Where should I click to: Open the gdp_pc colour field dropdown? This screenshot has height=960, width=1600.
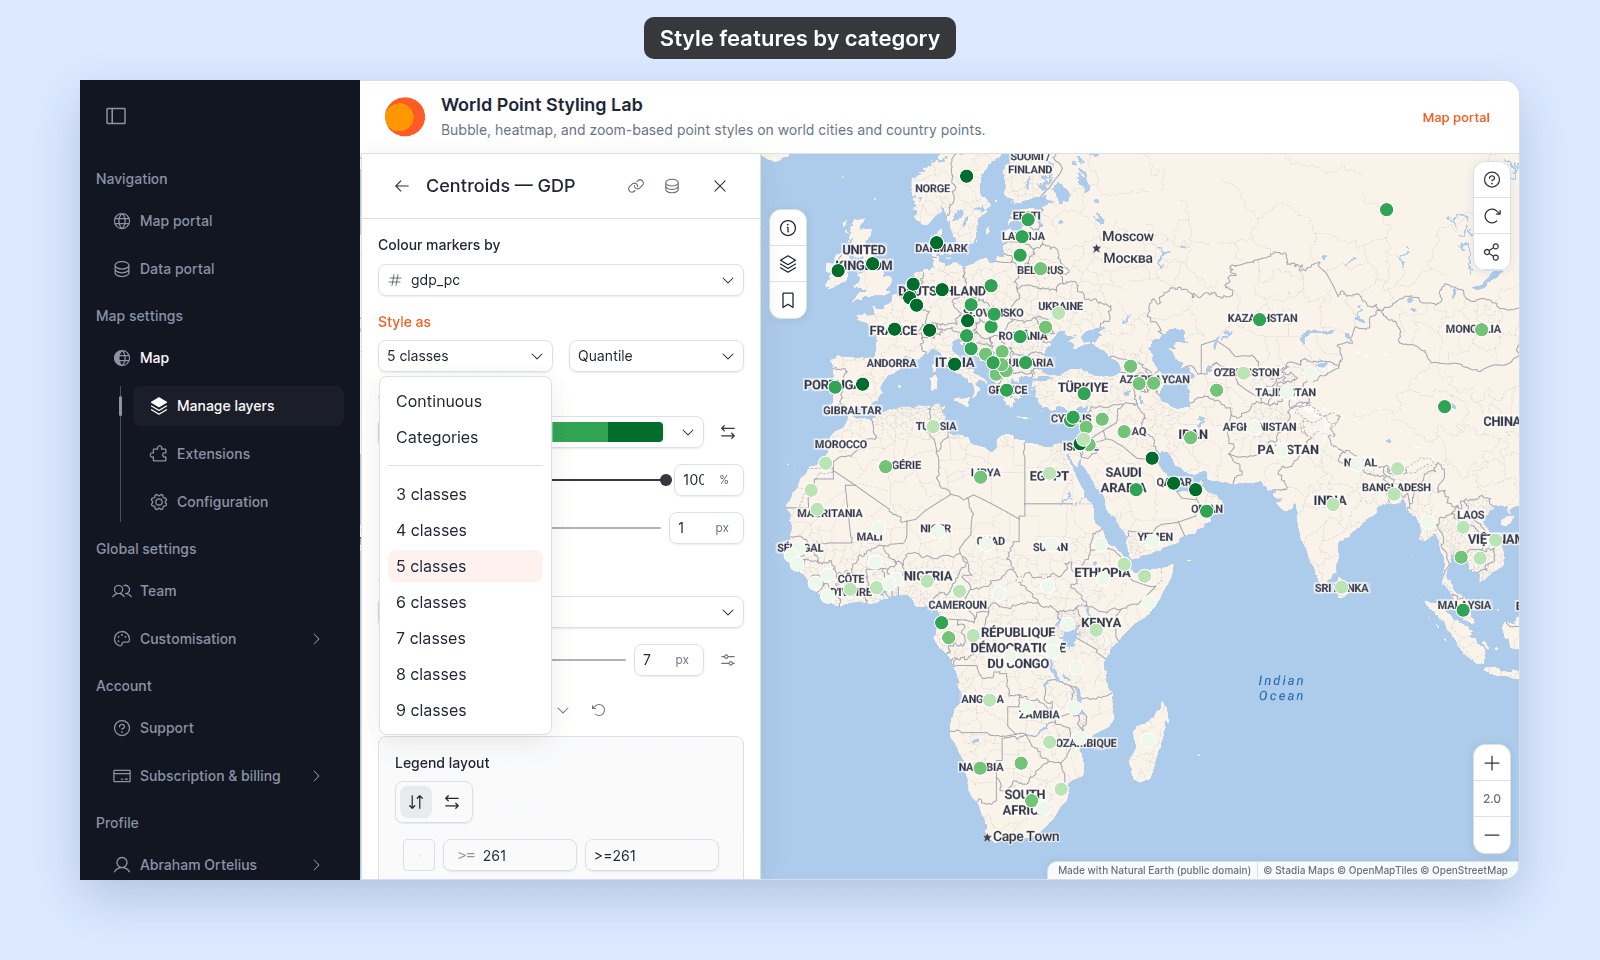(561, 280)
